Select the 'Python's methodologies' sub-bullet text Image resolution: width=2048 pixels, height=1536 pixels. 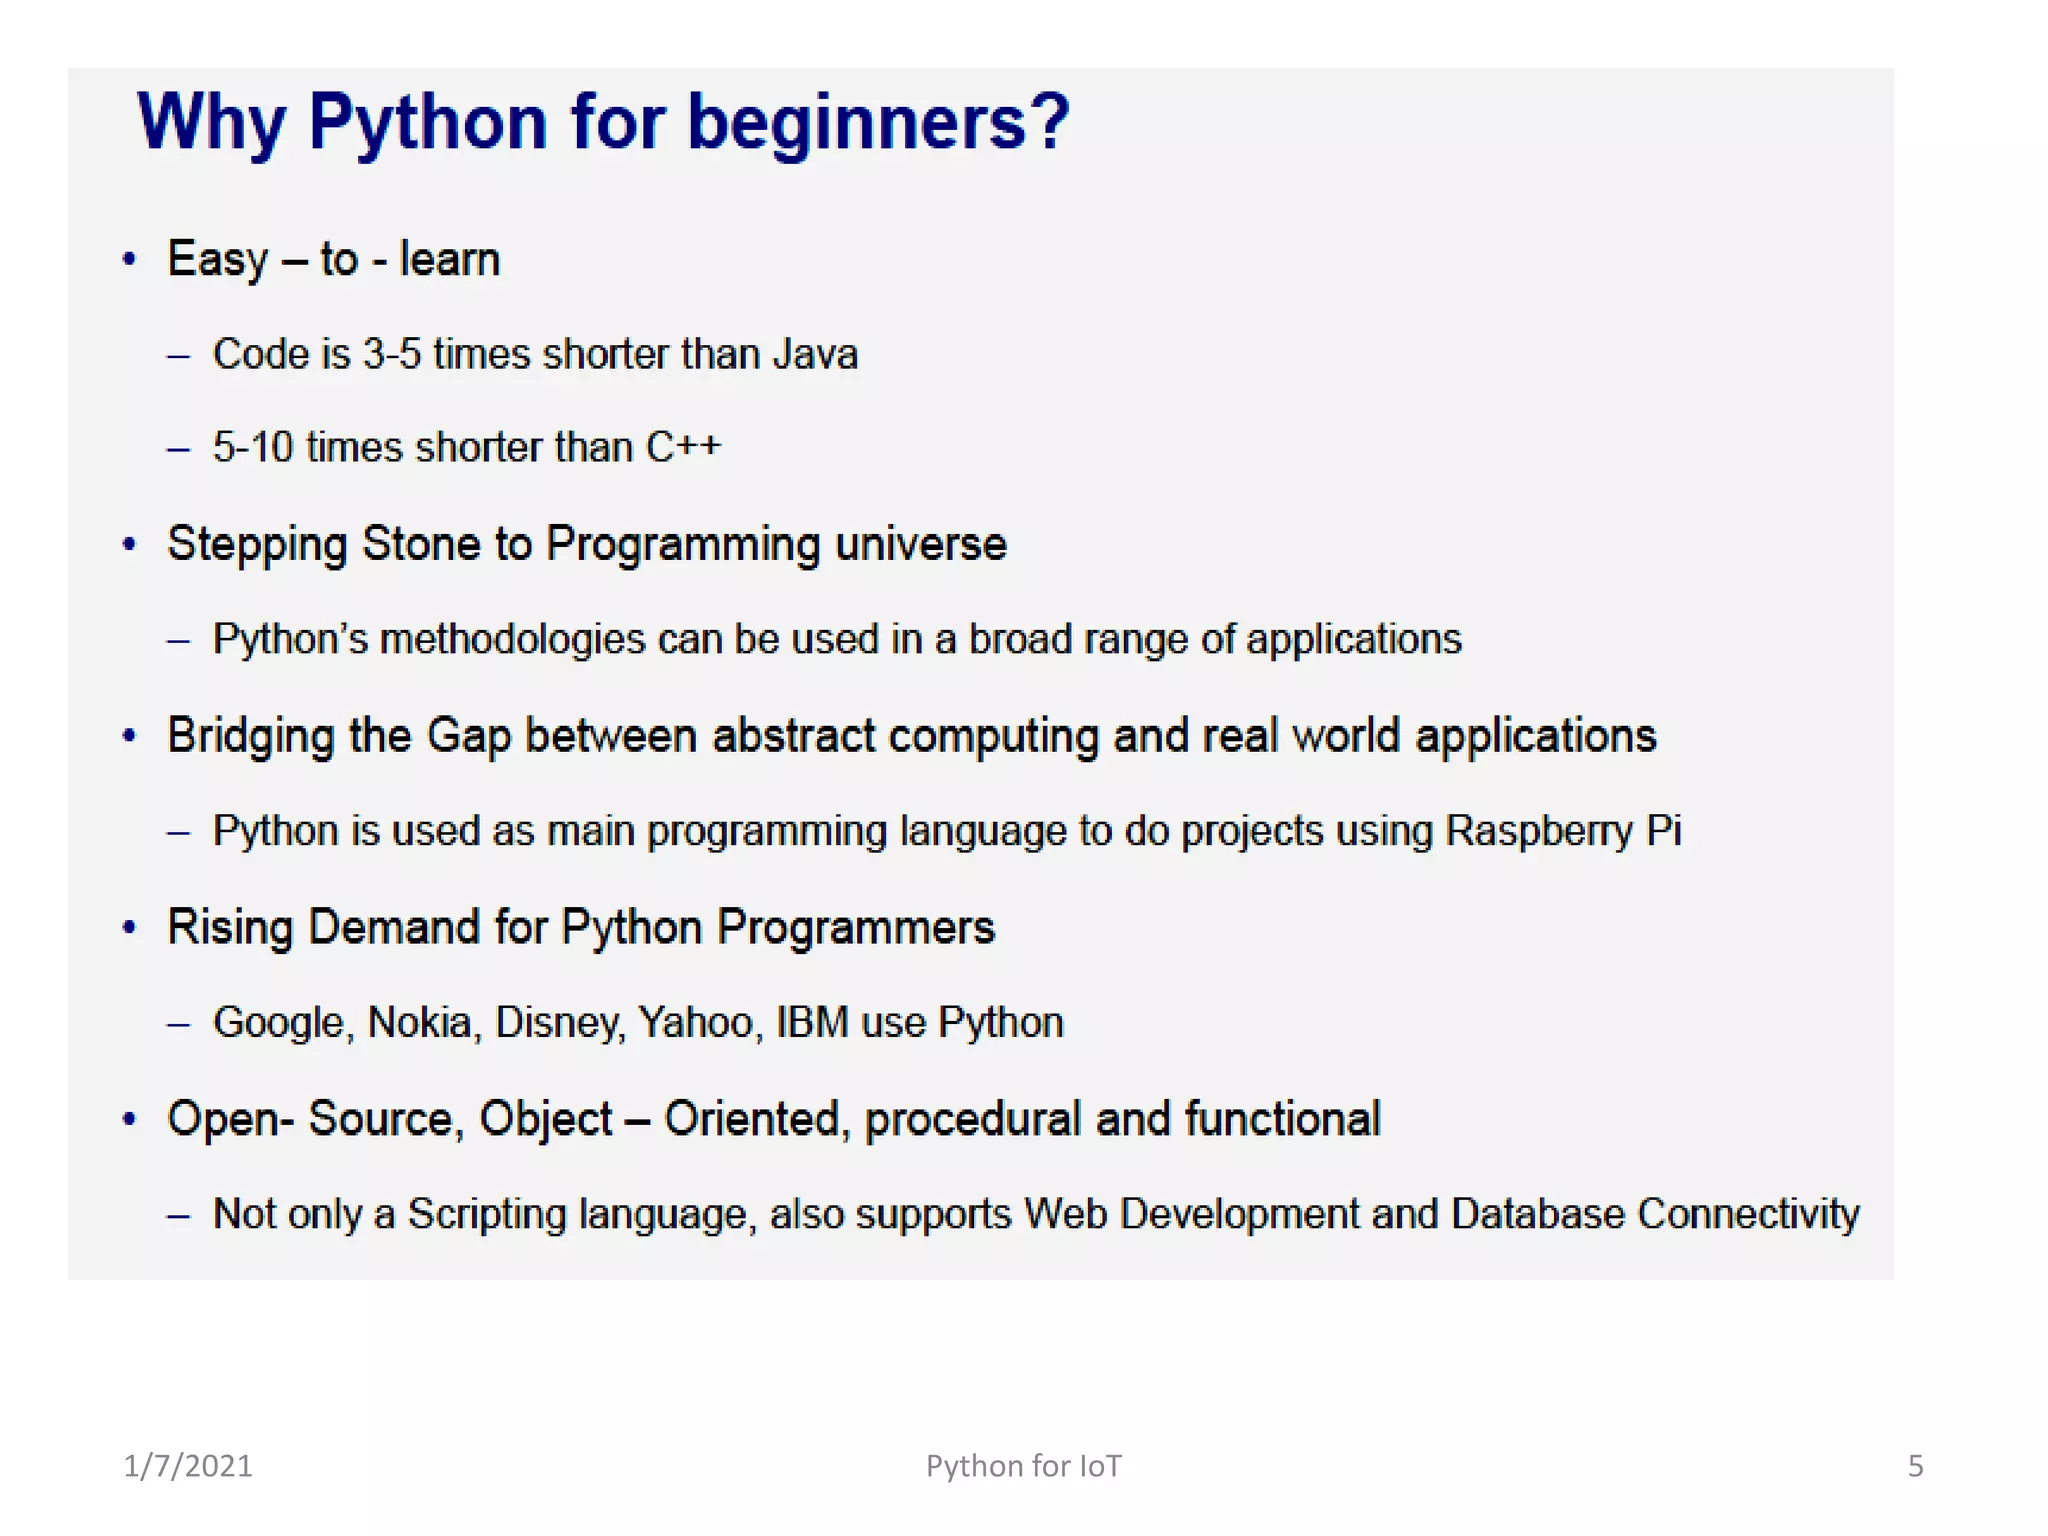[x=837, y=639]
